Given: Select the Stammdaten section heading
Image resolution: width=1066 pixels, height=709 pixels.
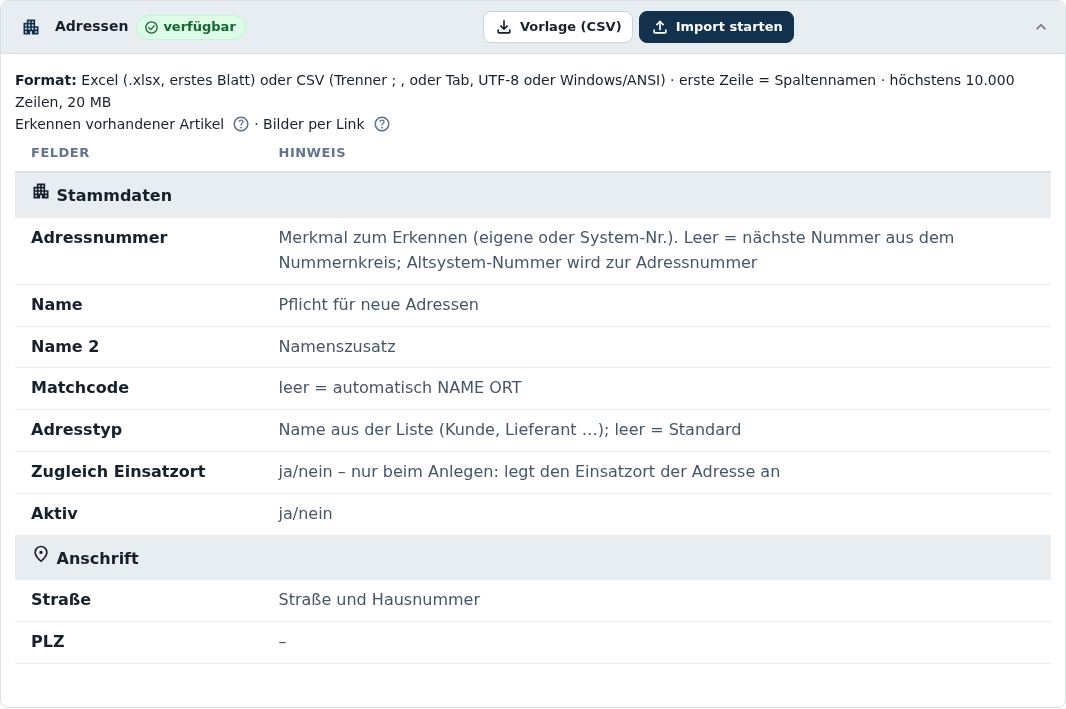Looking at the screenshot, I should (114, 196).
